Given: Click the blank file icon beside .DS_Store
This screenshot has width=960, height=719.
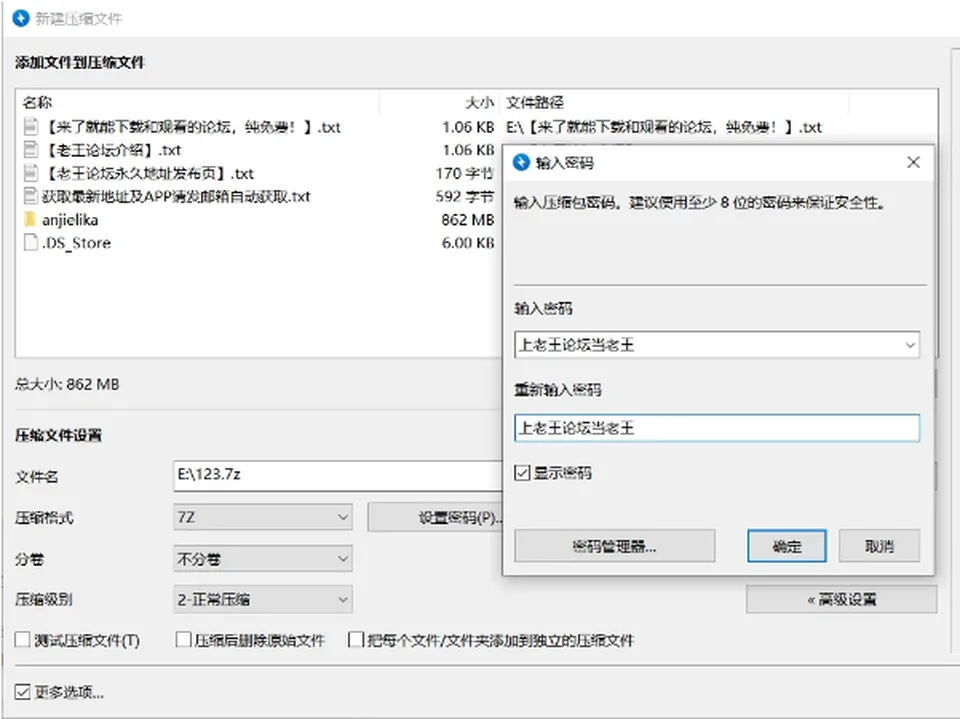Looking at the screenshot, I should click(x=30, y=243).
